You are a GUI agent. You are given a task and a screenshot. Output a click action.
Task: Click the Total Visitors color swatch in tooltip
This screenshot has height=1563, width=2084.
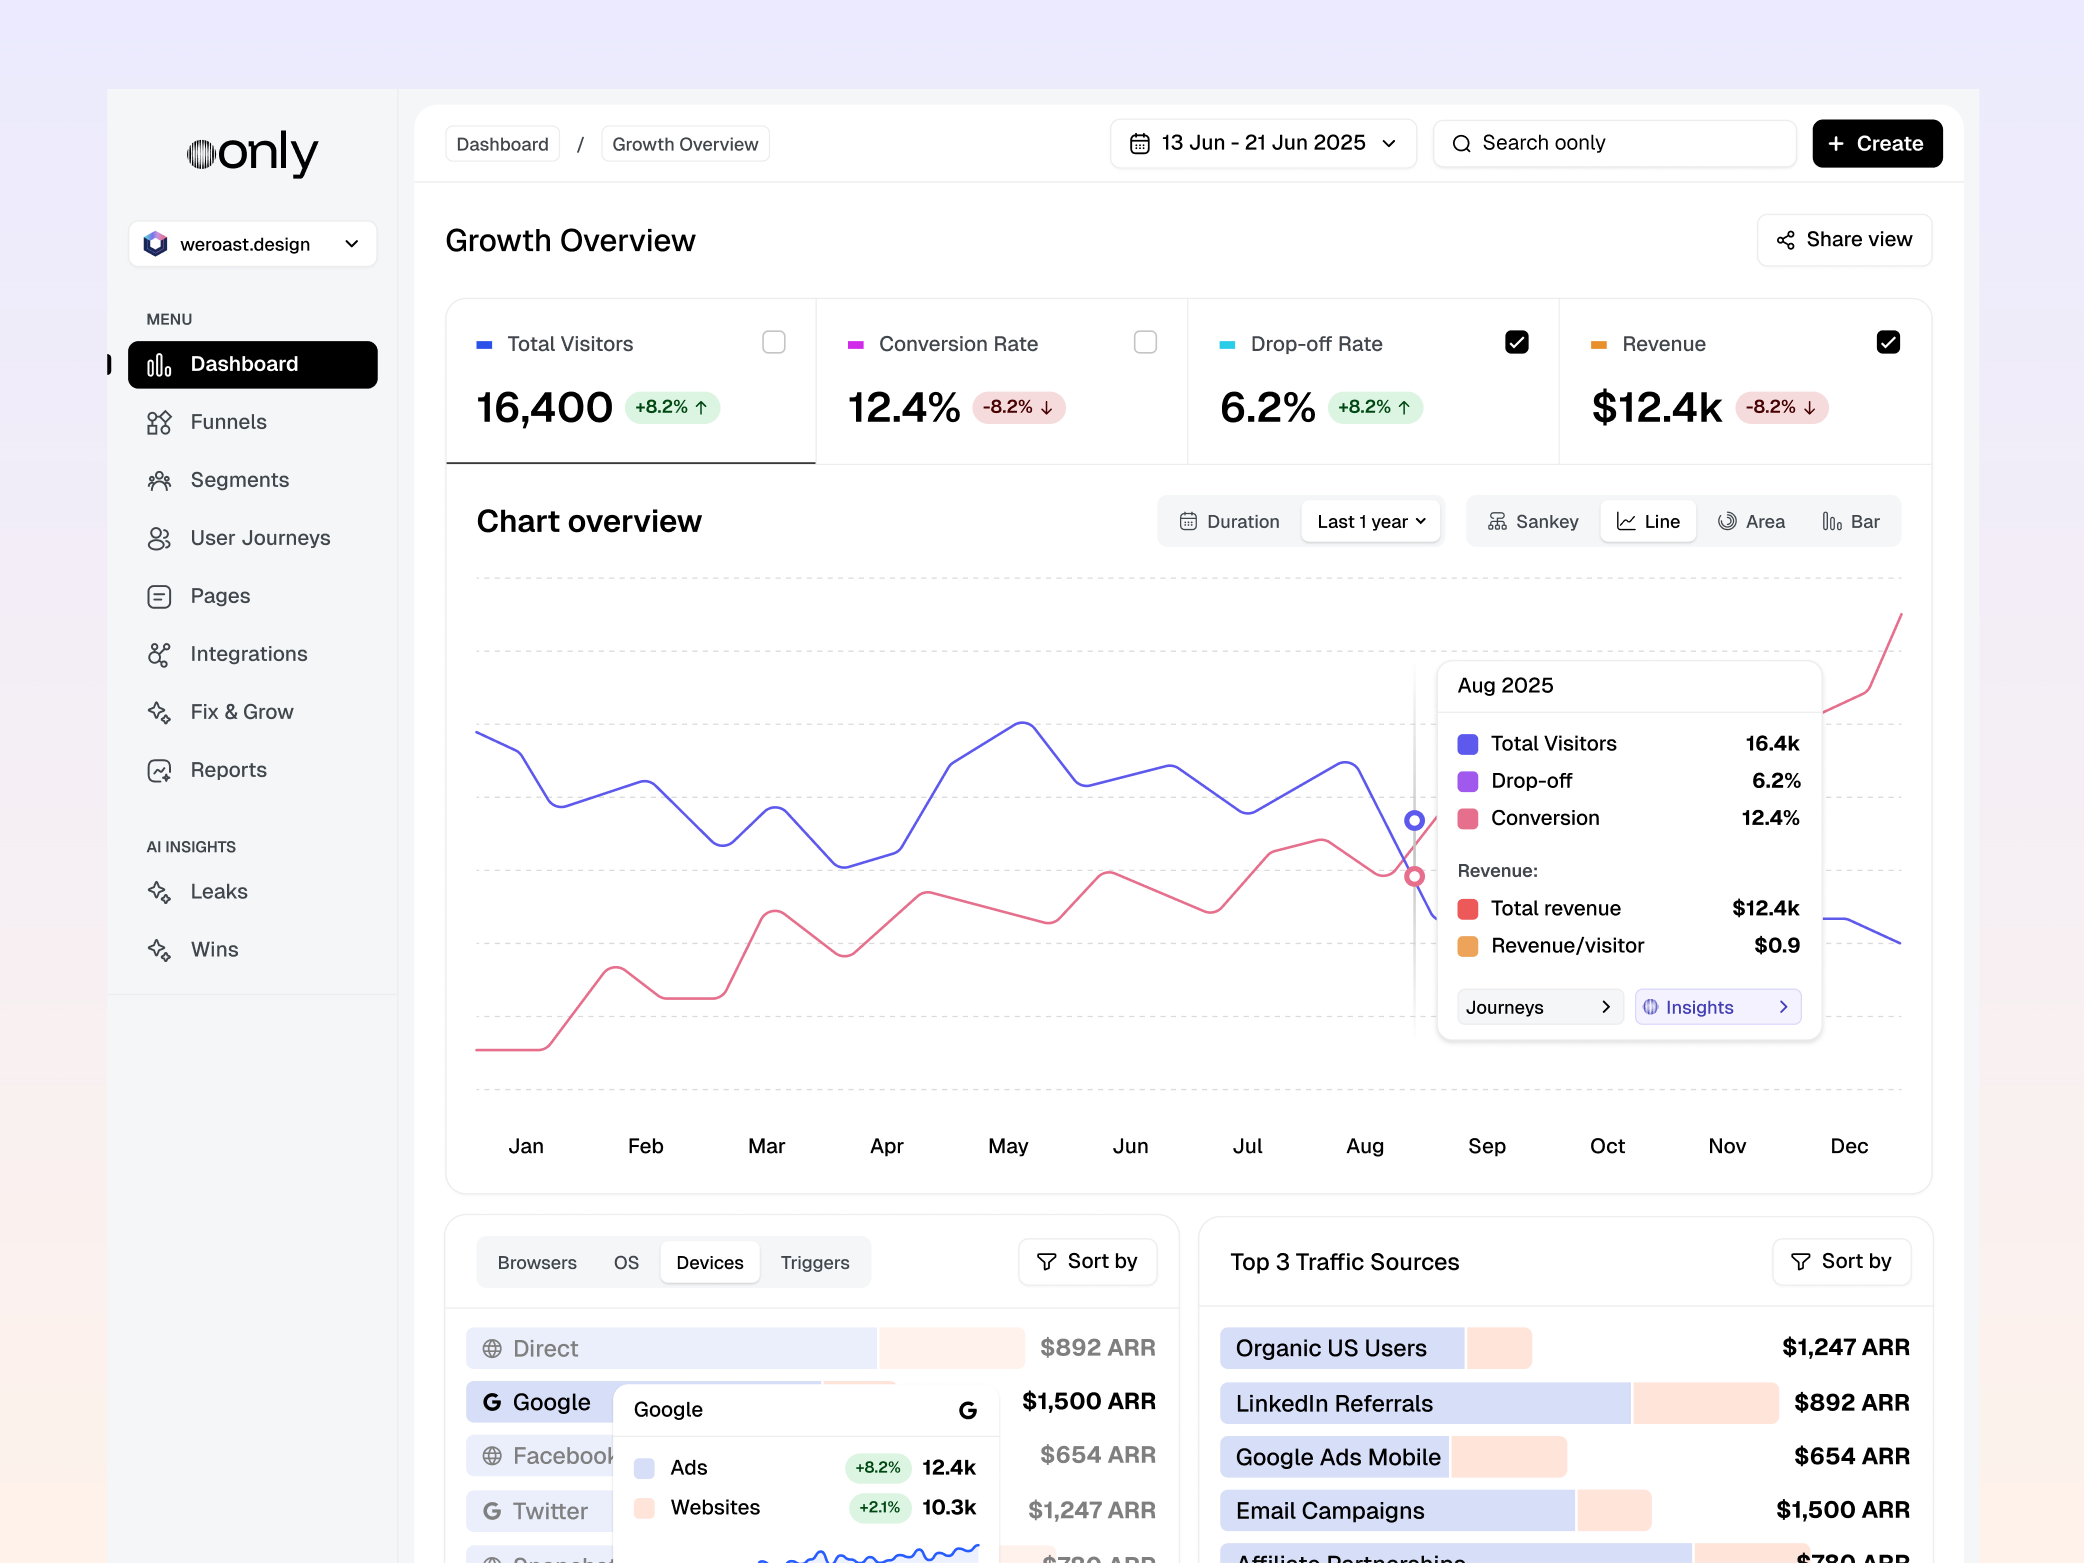pos(1468,744)
